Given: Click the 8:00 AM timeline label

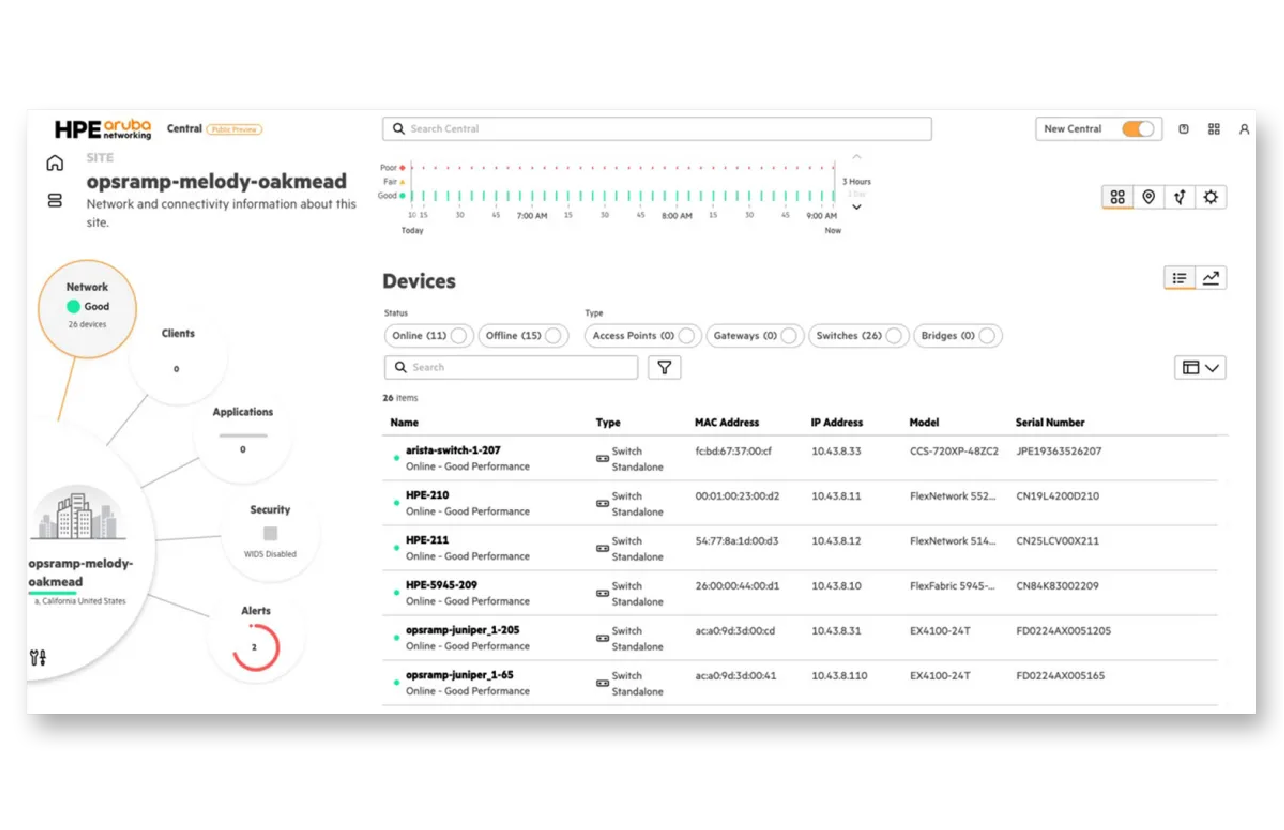Looking at the screenshot, I should (x=677, y=216).
